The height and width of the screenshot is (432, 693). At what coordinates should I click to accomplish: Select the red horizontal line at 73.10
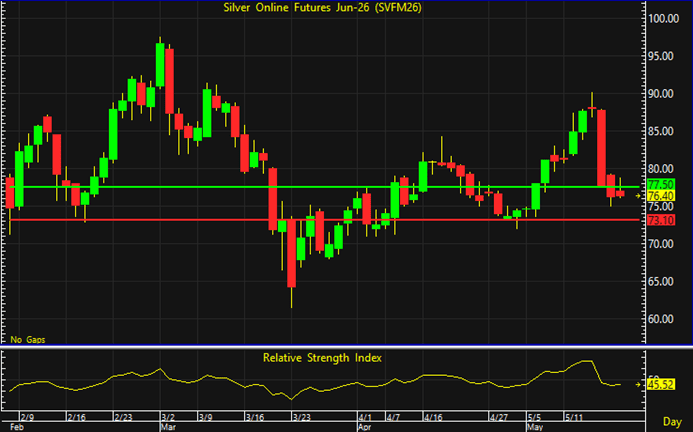pos(325,220)
